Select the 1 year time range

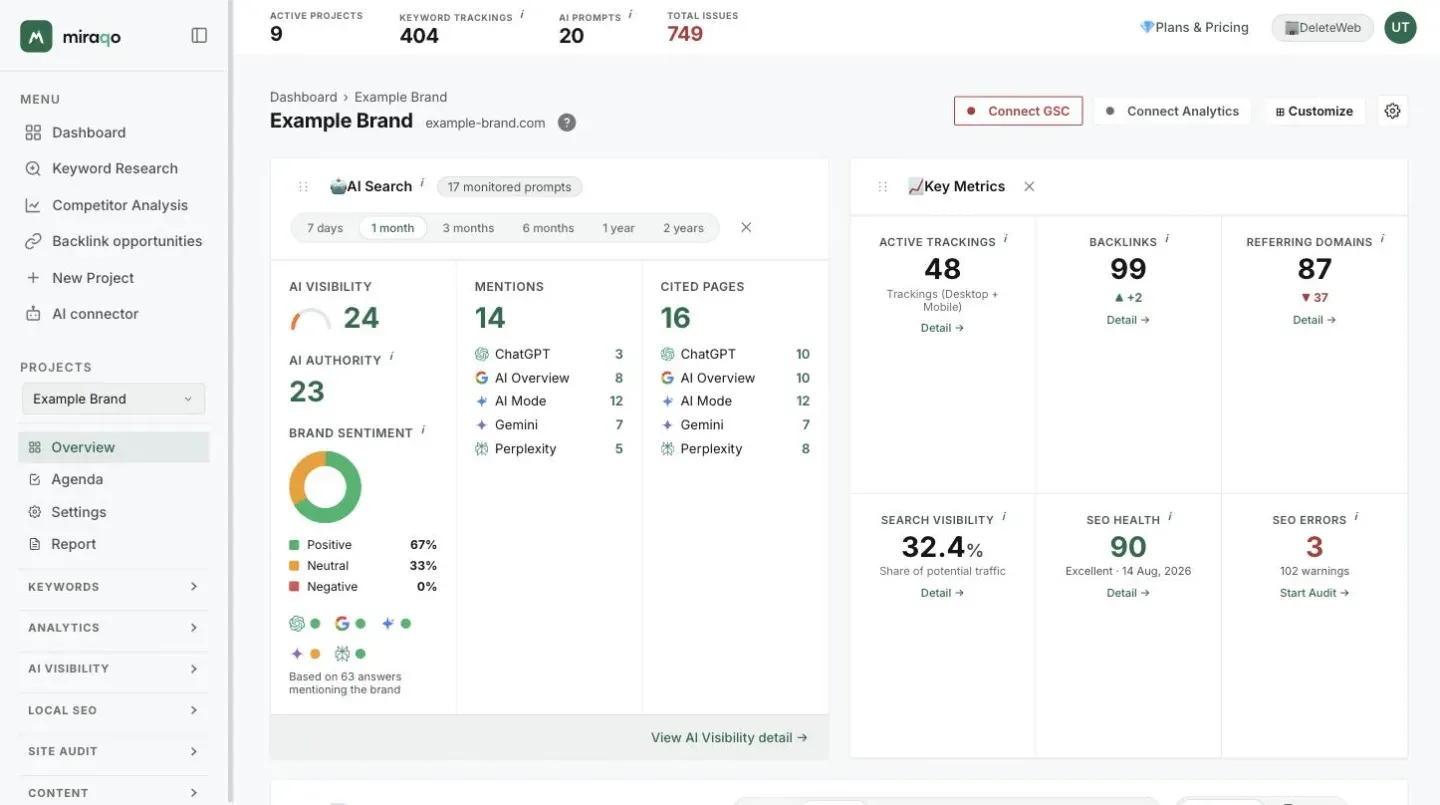point(619,228)
